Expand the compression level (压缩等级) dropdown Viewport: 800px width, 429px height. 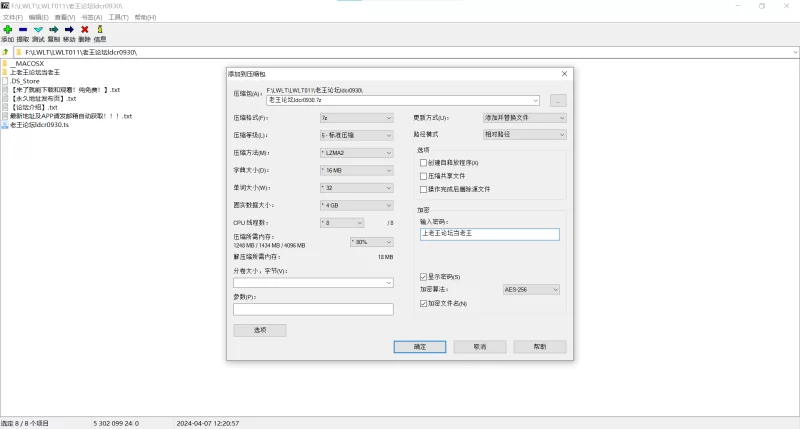pos(356,135)
